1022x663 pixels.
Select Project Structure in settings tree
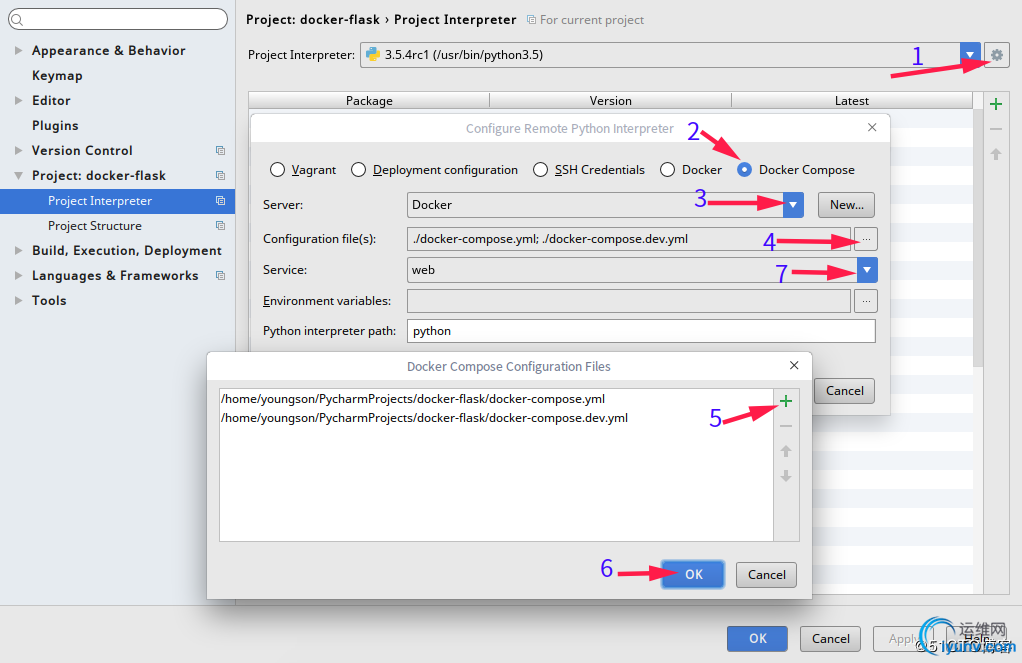pyautogui.click(x=95, y=226)
